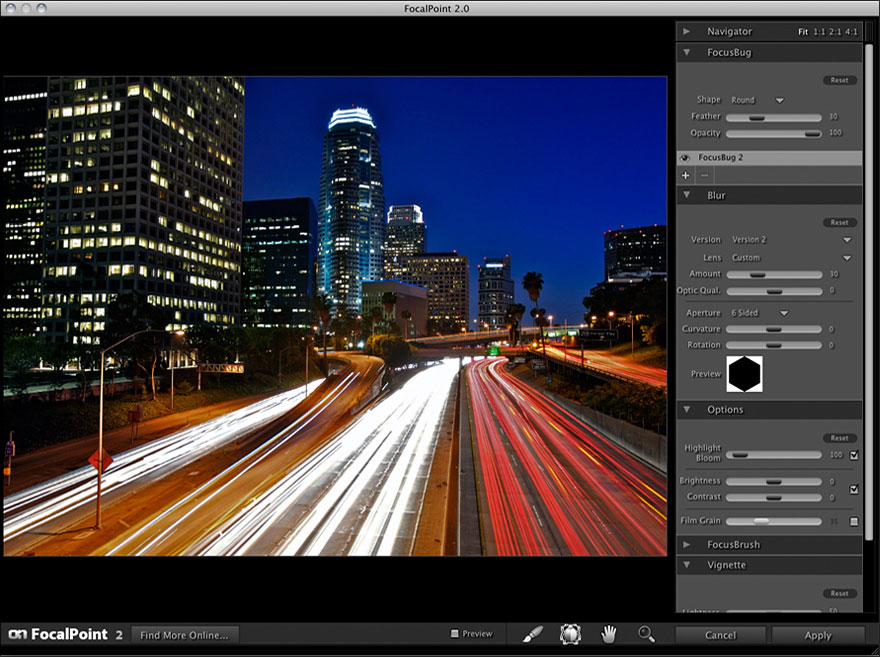Set navigator zoom to 2:1
The width and height of the screenshot is (880, 657).
pyautogui.click(x=835, y=32)
